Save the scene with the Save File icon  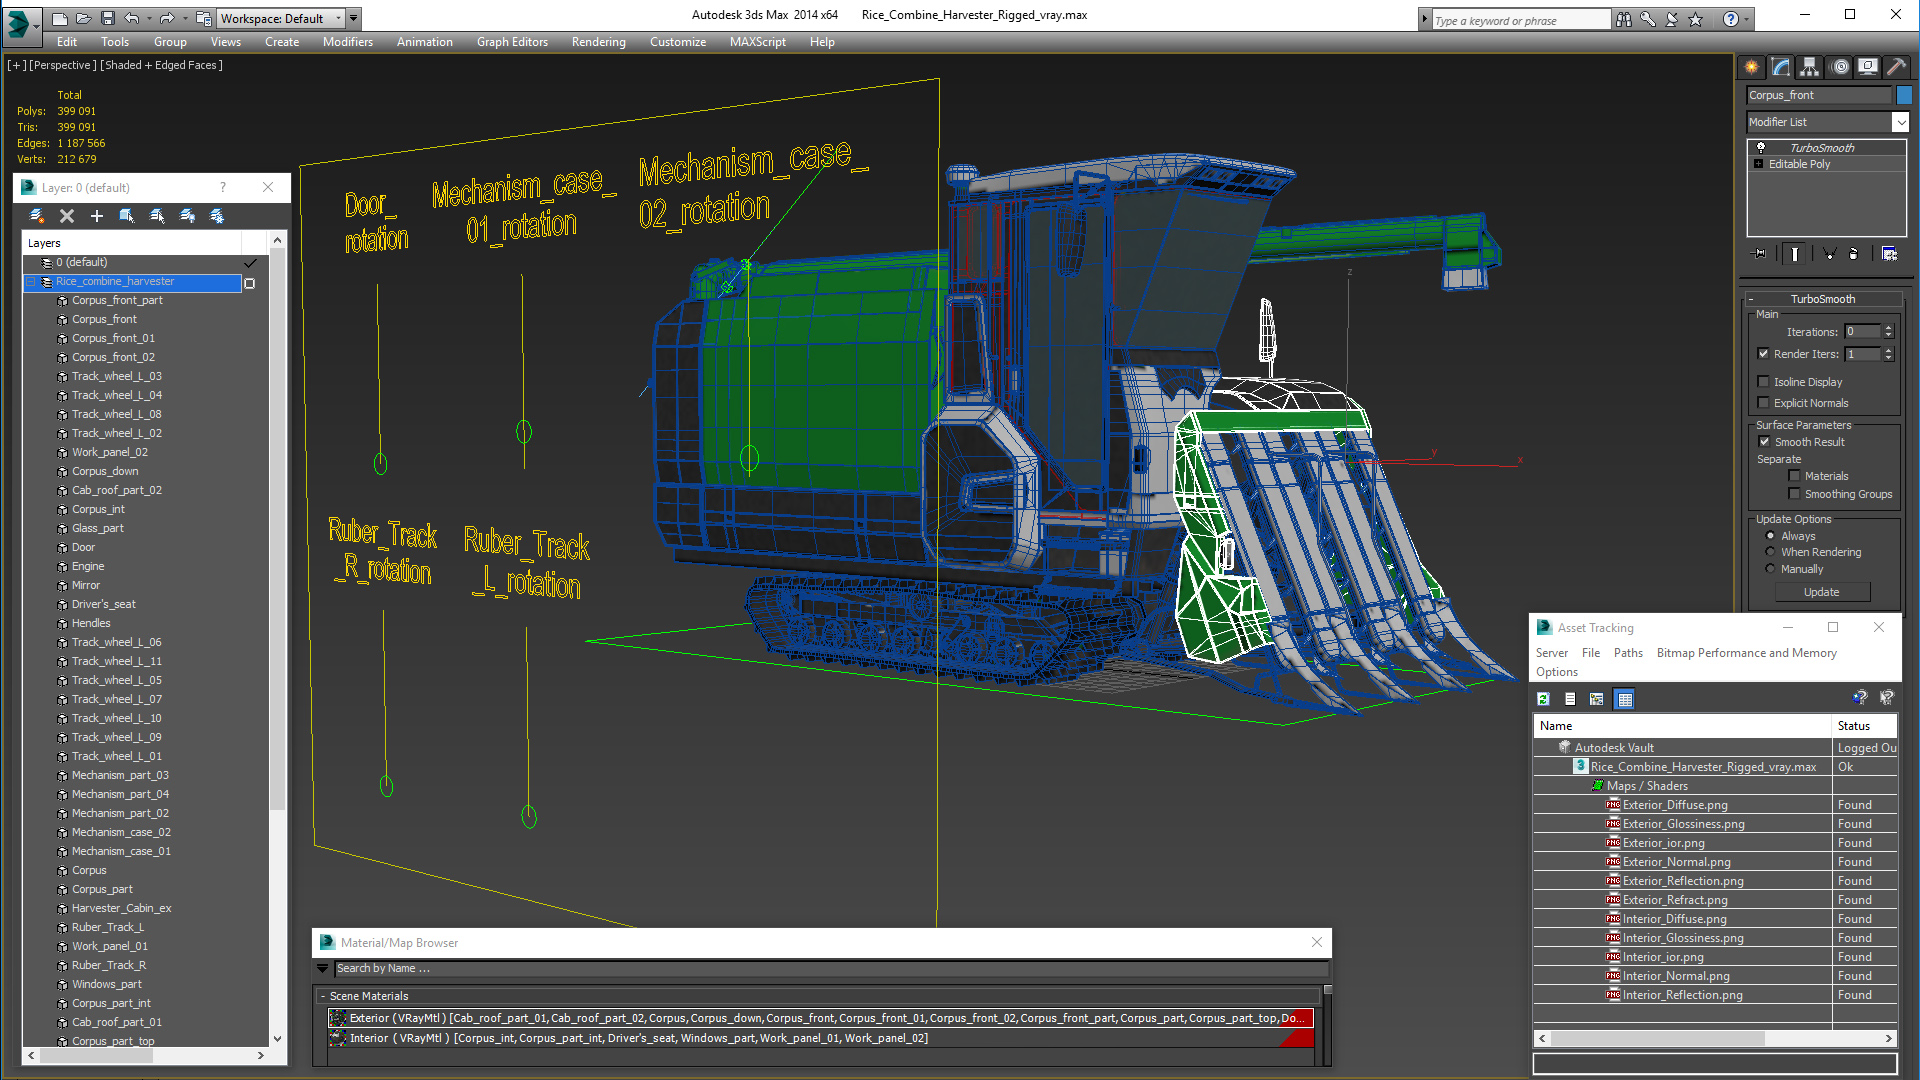pos(108,18)
